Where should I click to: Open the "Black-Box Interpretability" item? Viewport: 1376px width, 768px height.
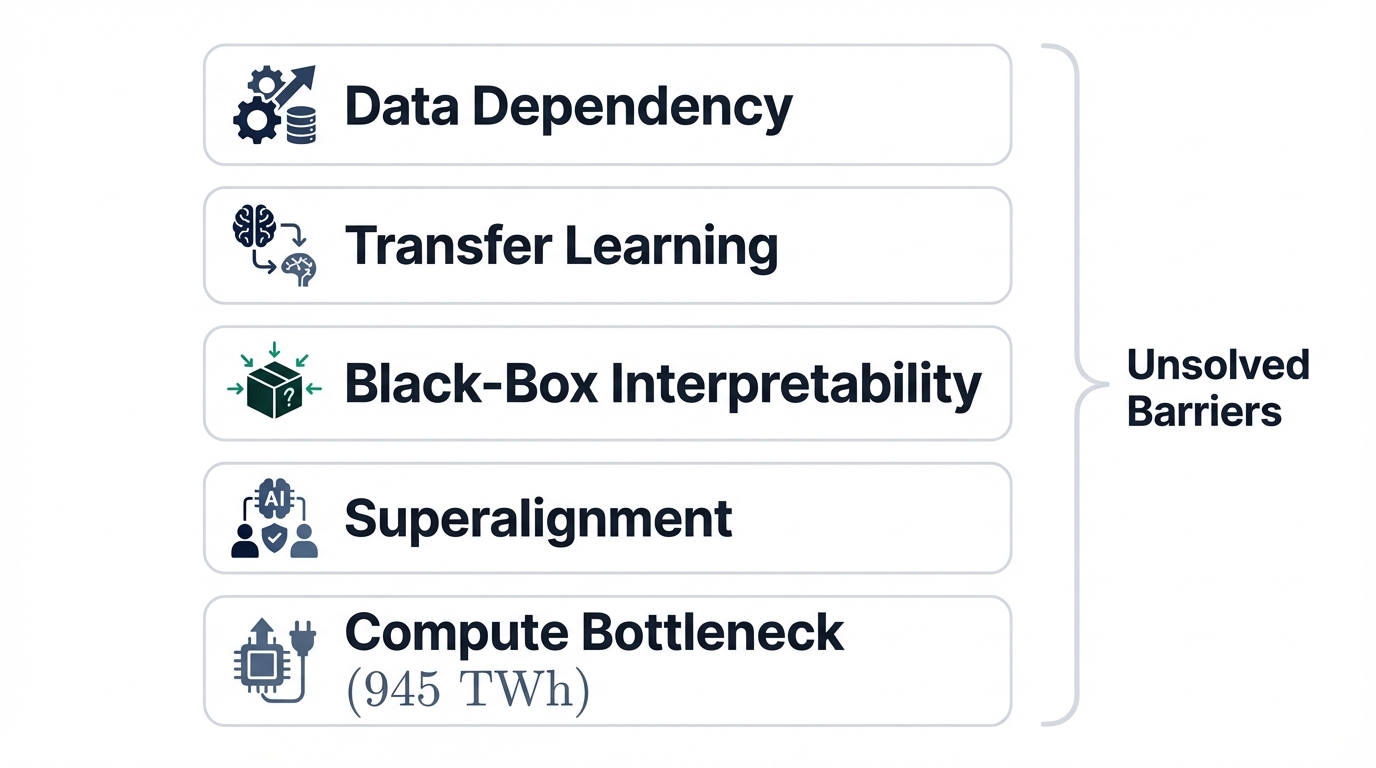coord(662,384)
